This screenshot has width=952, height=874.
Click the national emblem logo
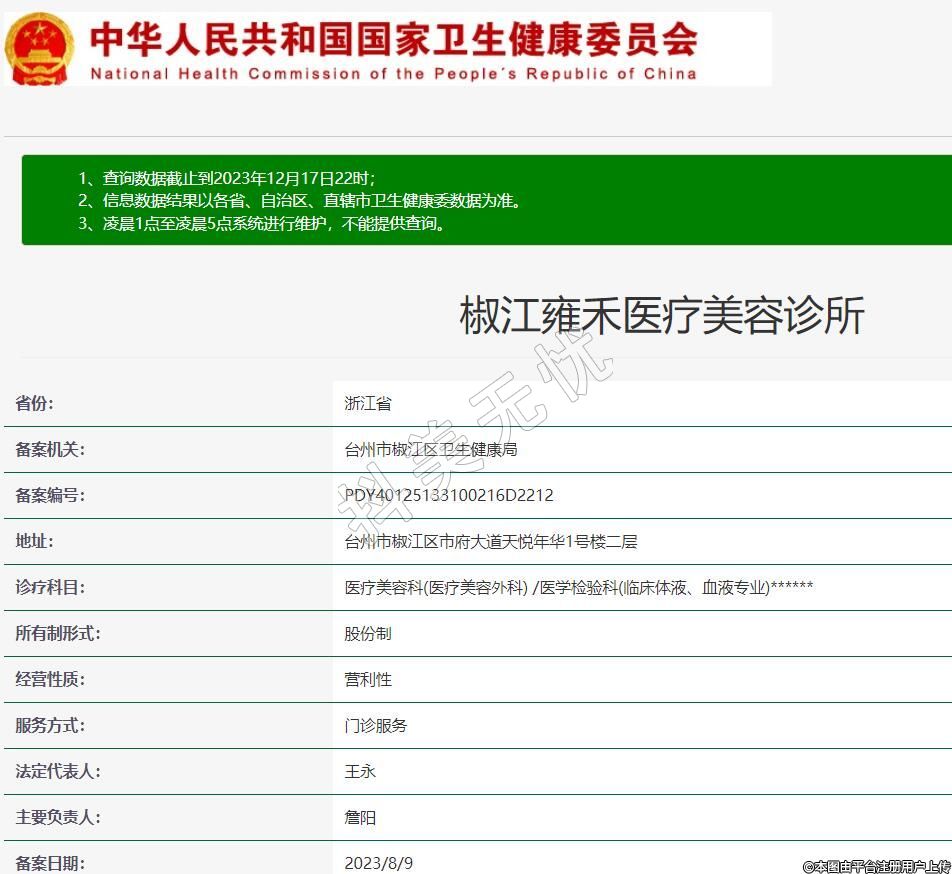pos(40,49)
